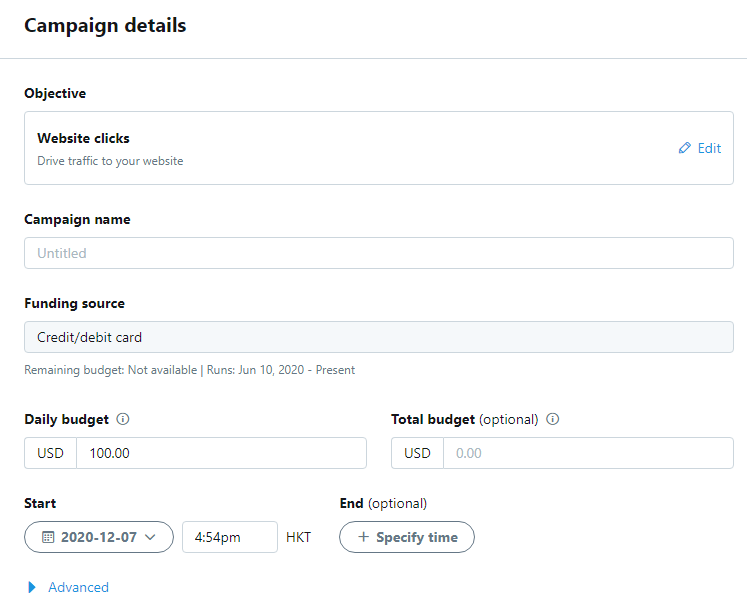Click the plus icon in Specify time

[x=363, y=537]
